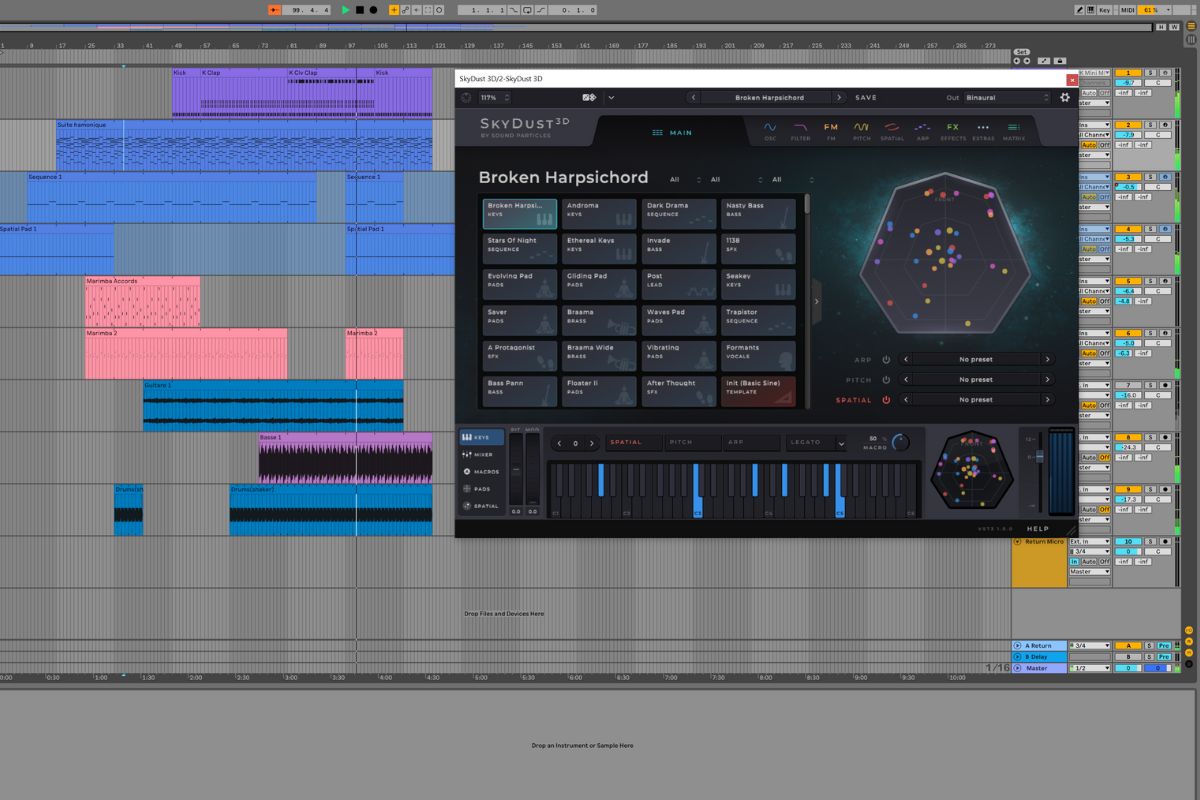Select the Marimba Accords clip

click(x=142, y=302)
